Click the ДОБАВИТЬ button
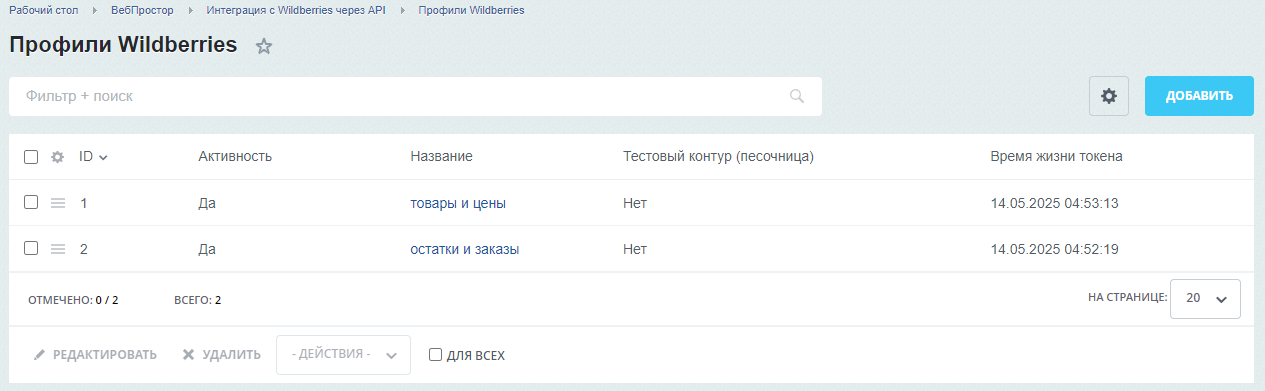 1199,96
